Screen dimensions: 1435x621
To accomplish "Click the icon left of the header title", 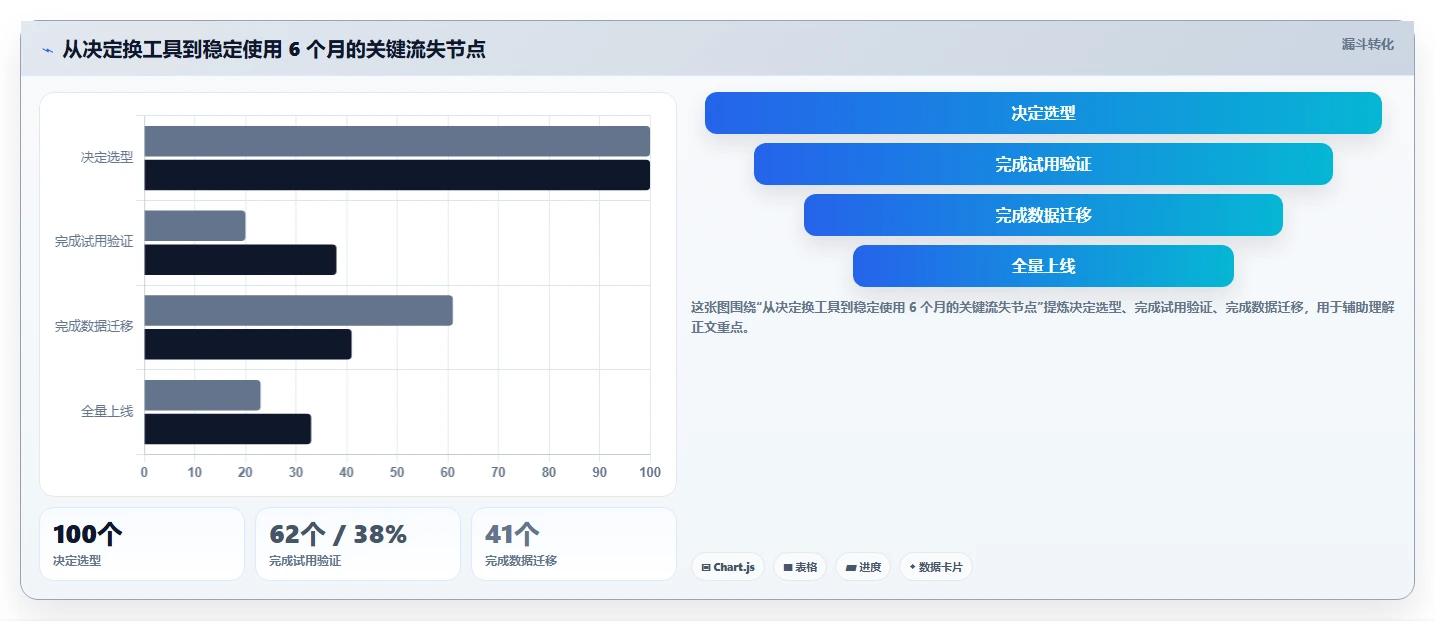I will pos(47,50).
